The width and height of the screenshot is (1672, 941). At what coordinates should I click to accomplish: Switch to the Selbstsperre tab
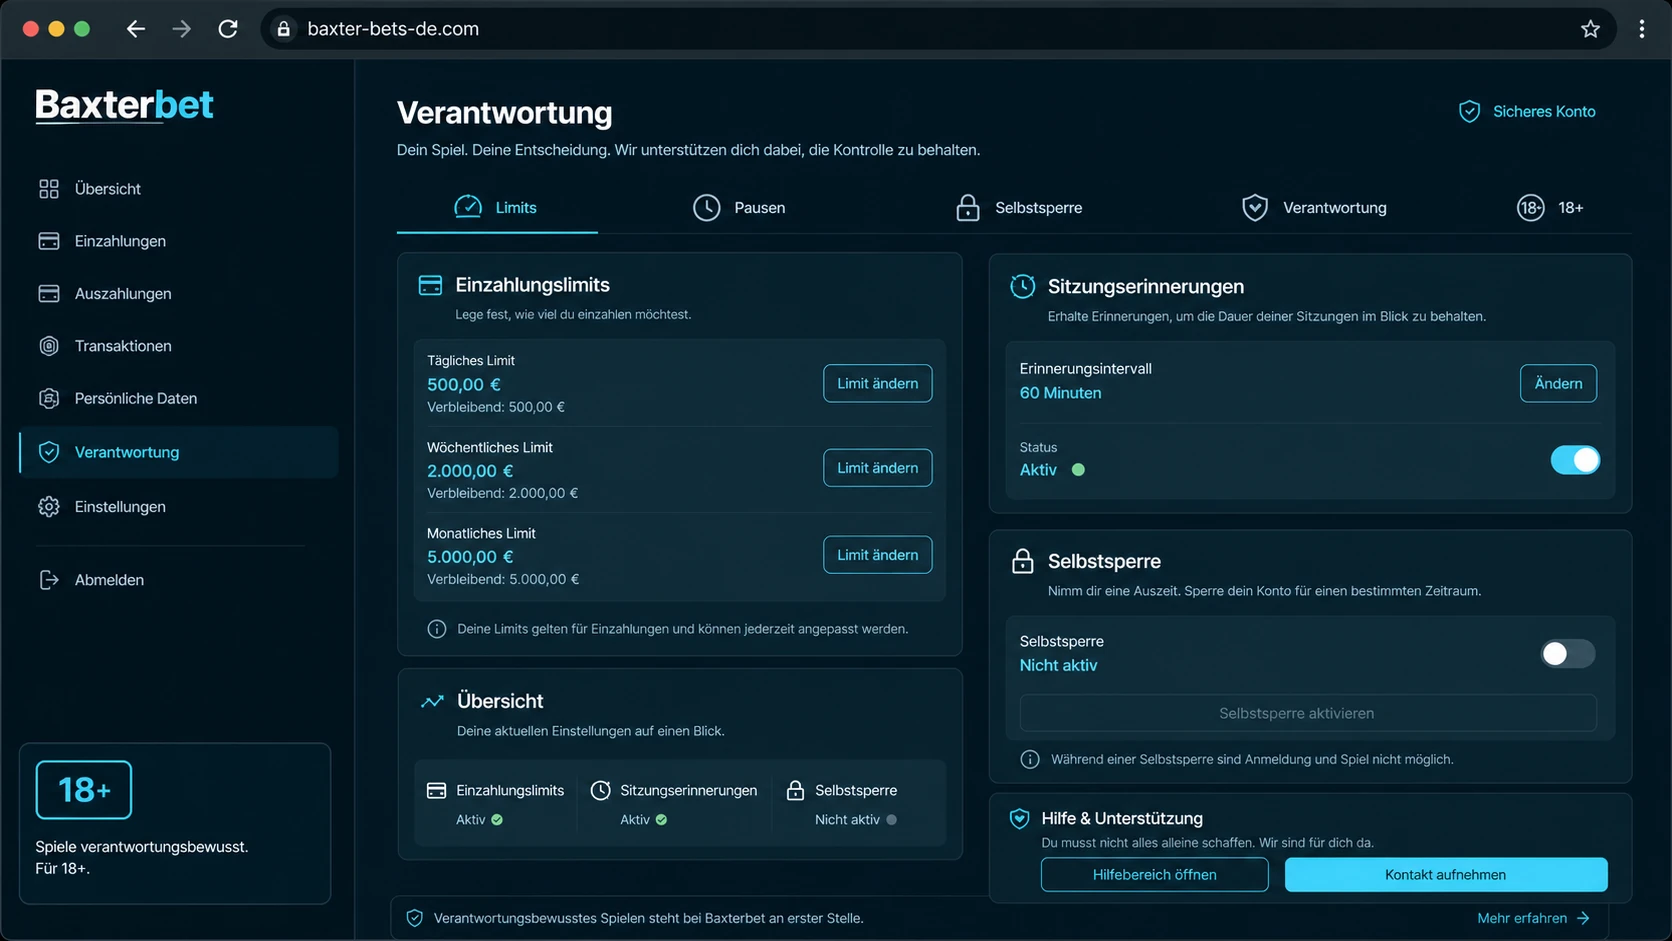[x=1019, y=208]
